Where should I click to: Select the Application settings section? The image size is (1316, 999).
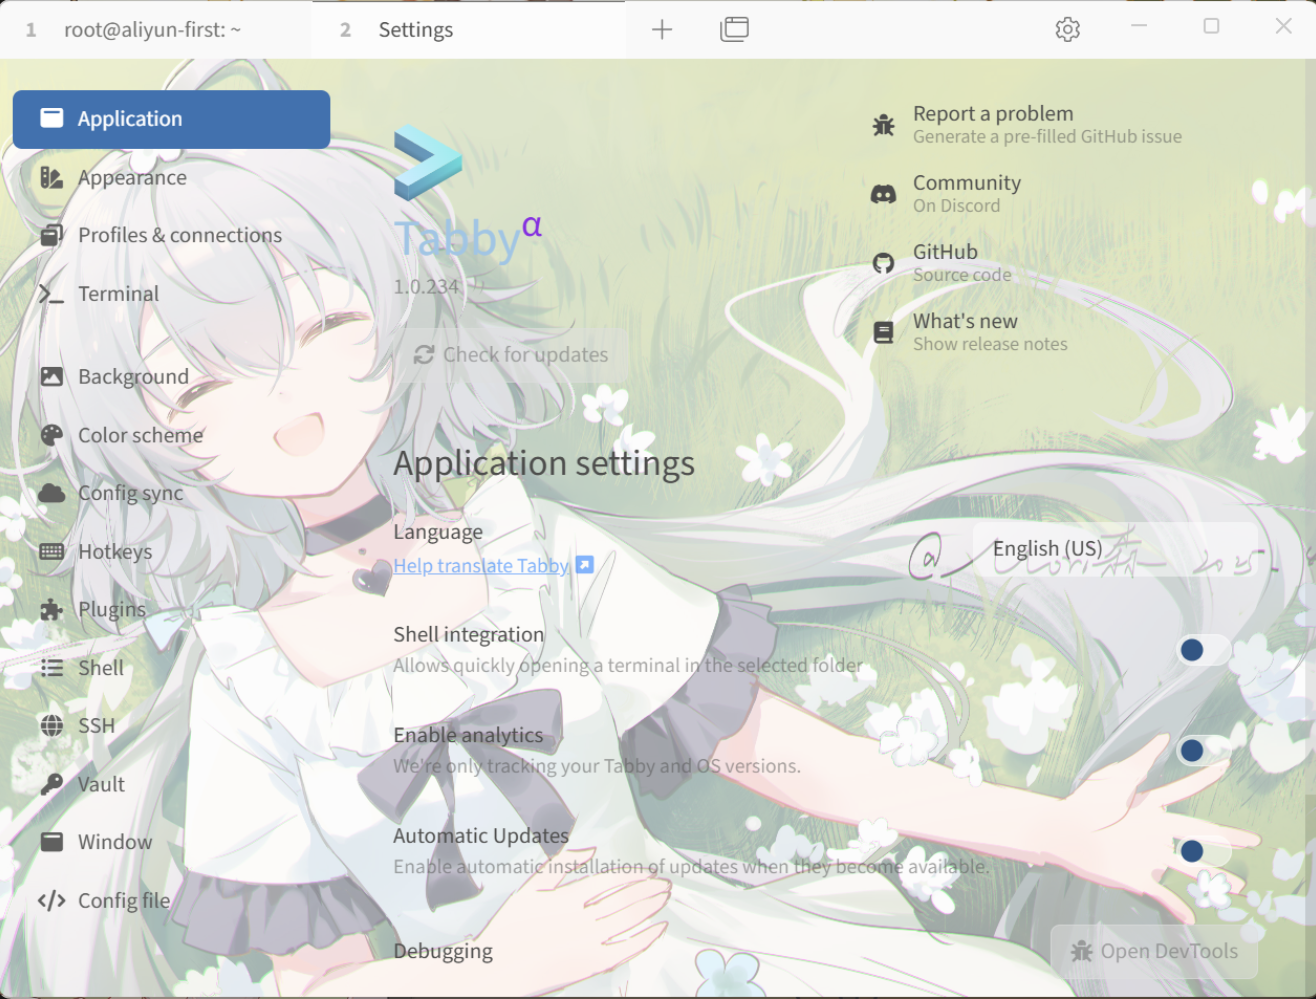click(x=171, y=119)
